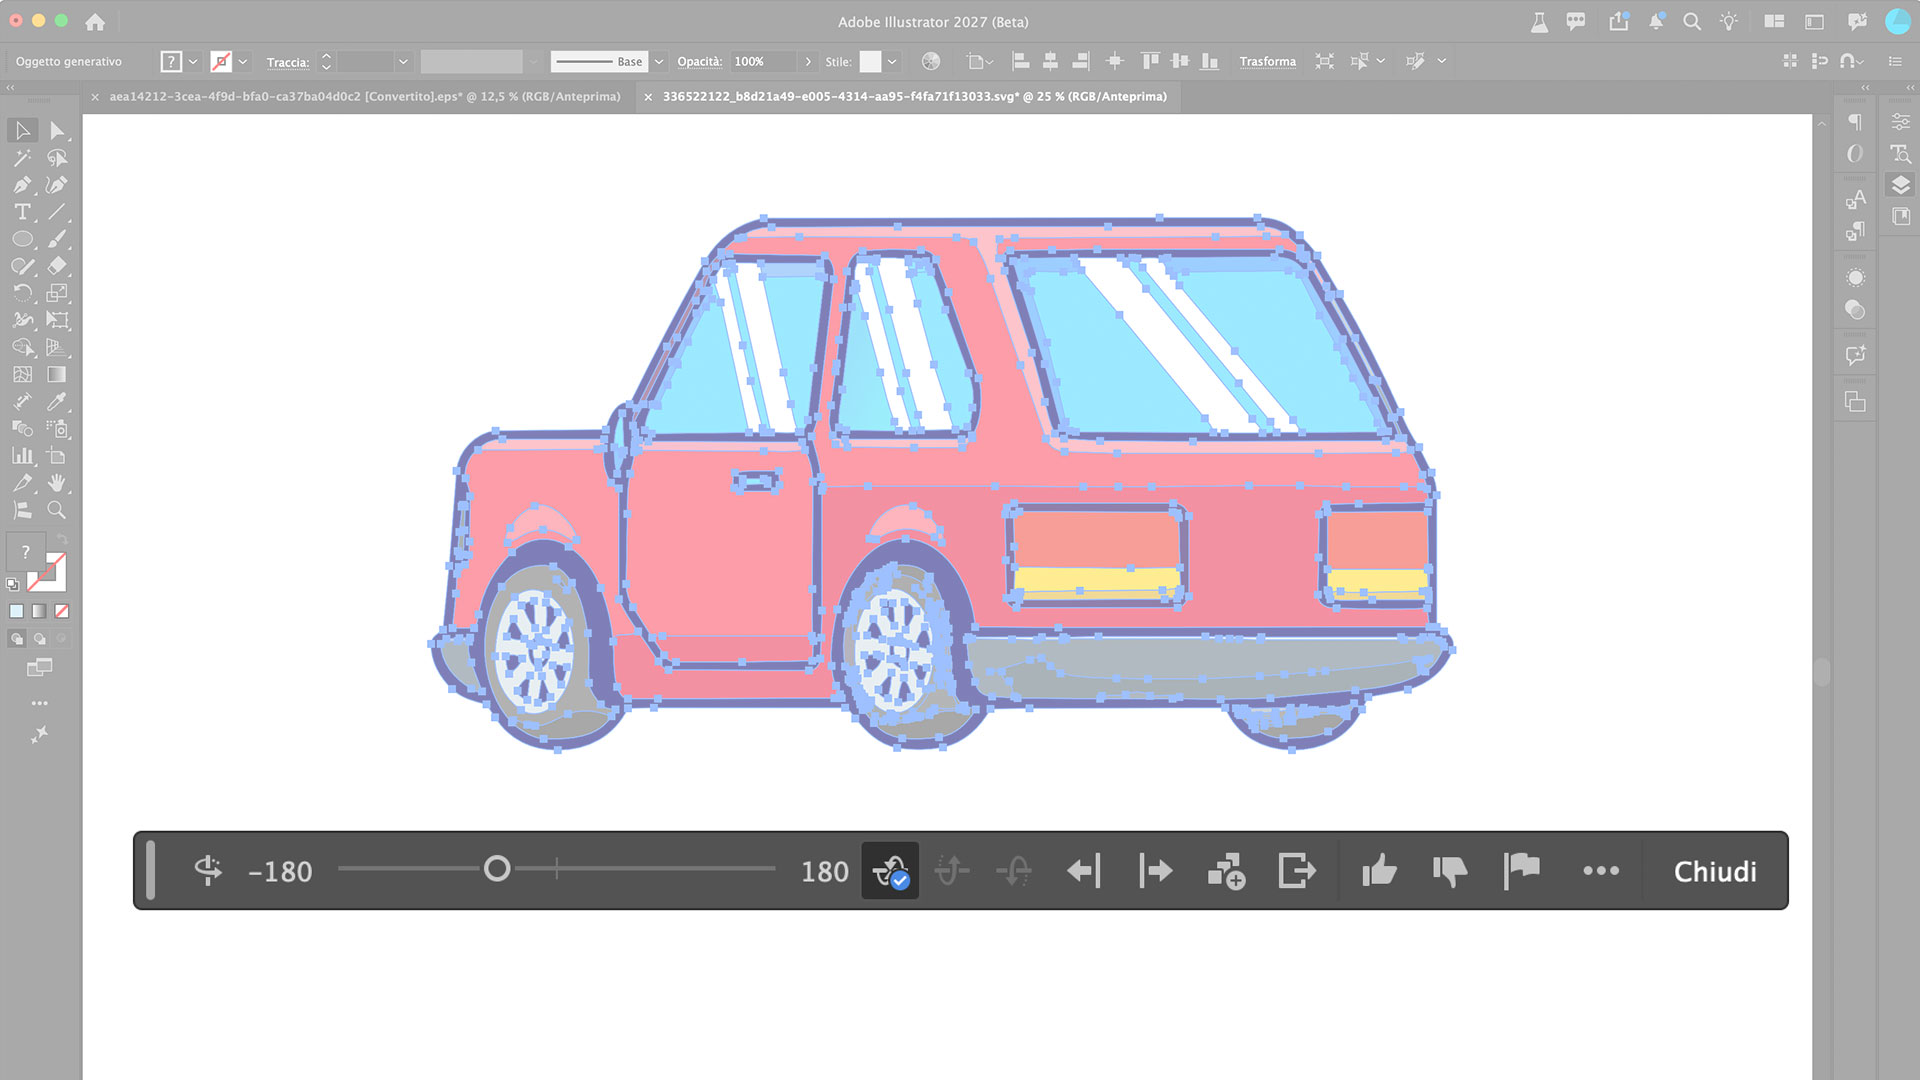Open the fill type dropdown arrow
This screenshot has width=1920, height=1080.
tap(194, 62)
